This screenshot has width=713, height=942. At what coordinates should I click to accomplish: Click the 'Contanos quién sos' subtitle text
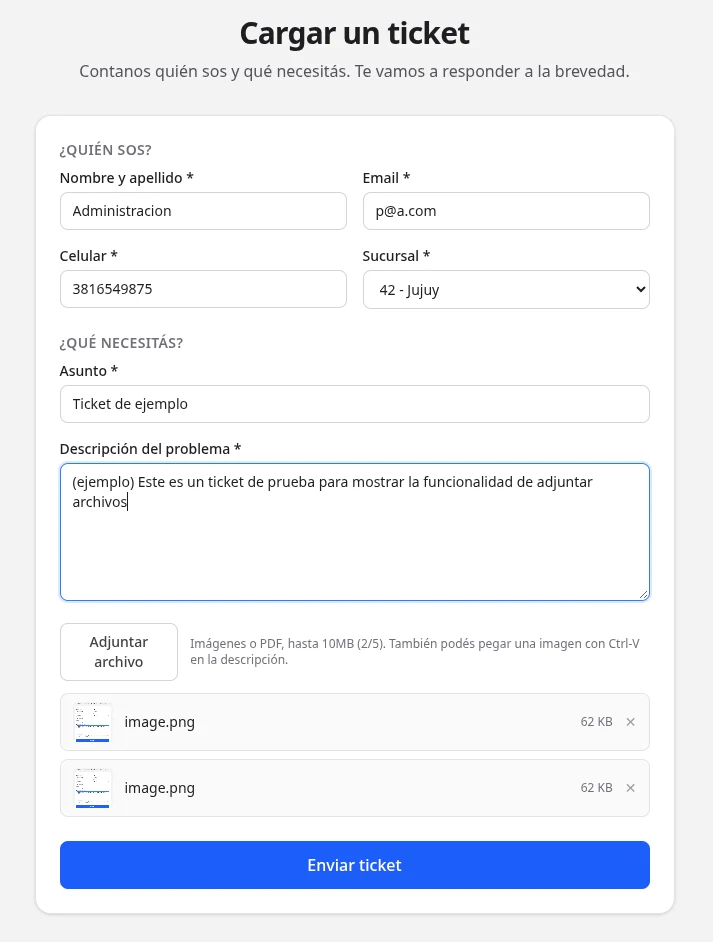pyautogui.click(x=354, y=71)
